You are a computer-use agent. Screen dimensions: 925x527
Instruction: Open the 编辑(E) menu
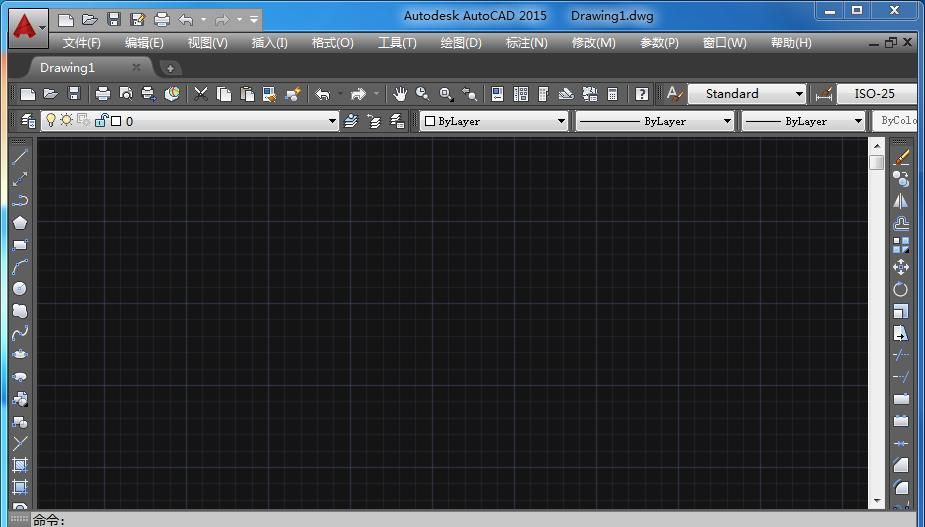tap(145, 43)
